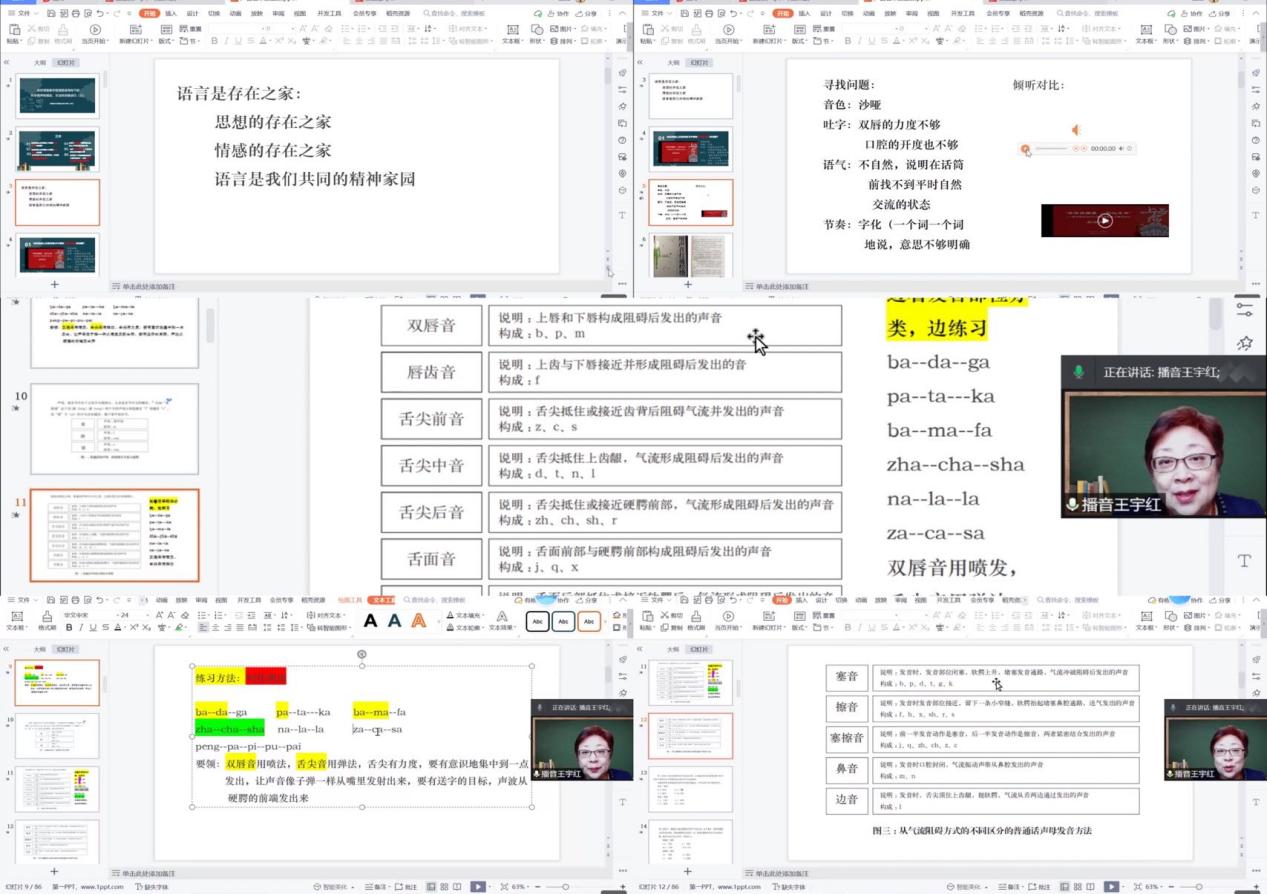Toggle Underline in the text tools ribbon
This screenshot has height=894, width=1267.
pos(94,628)
